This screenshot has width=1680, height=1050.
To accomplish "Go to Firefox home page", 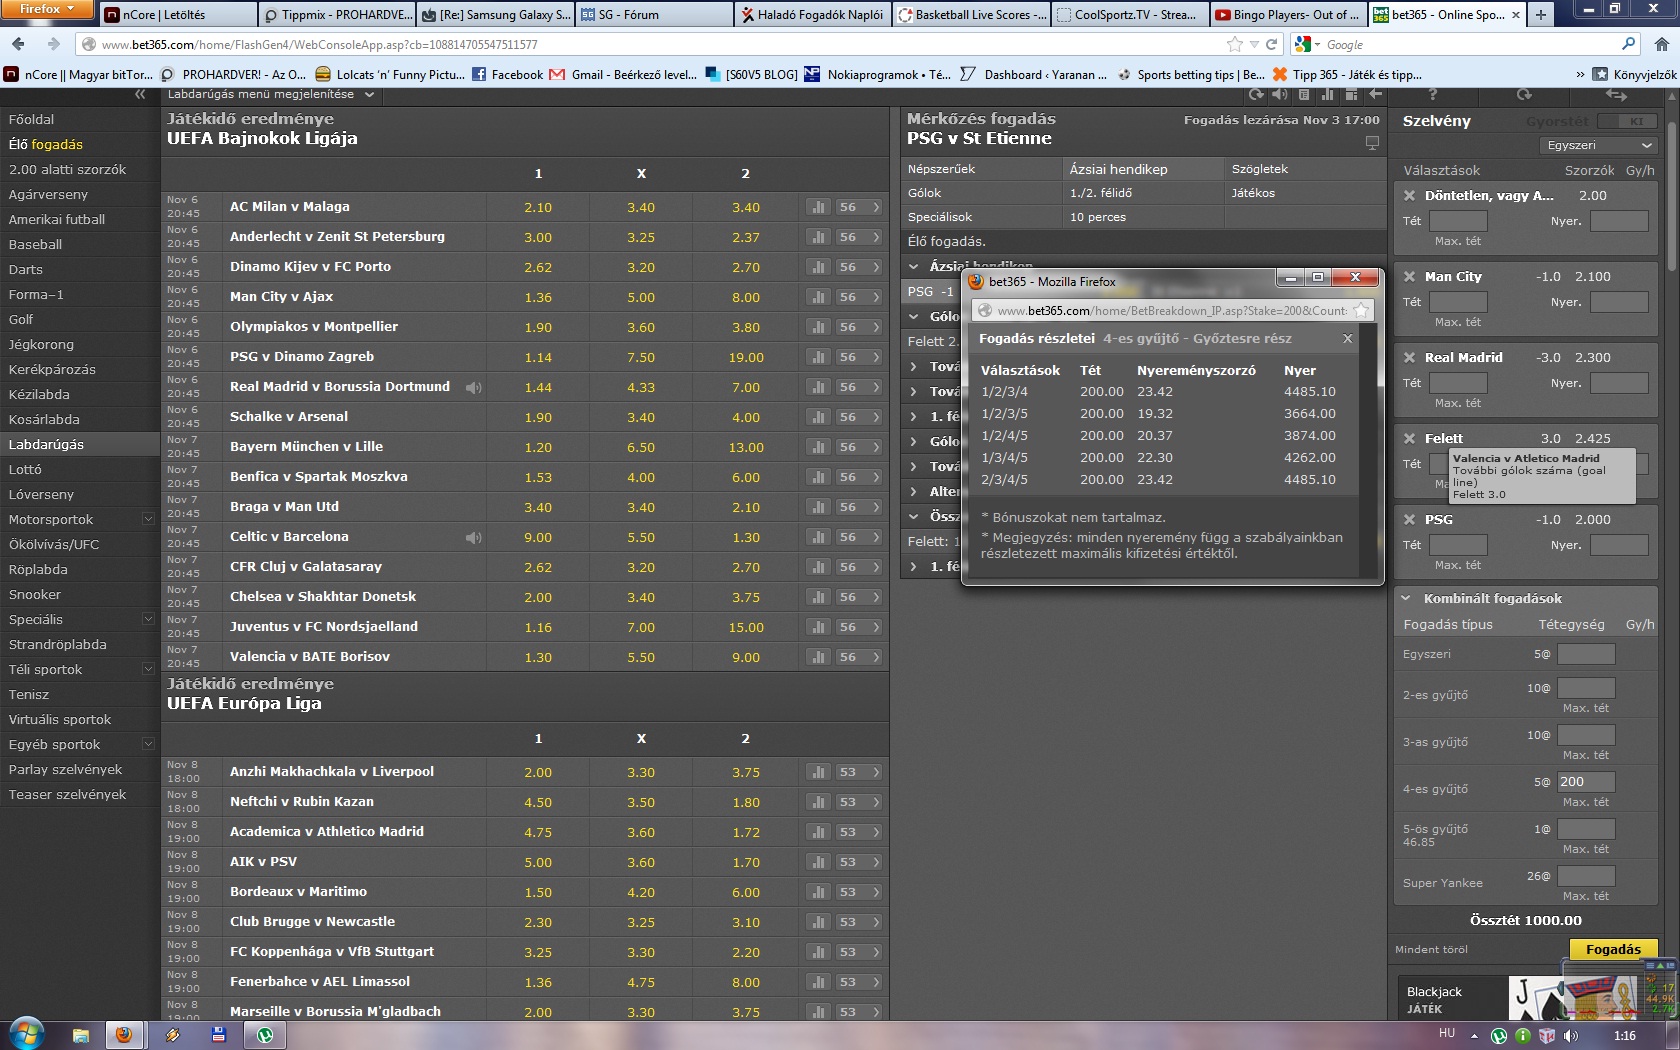I will click(1661, 44).
